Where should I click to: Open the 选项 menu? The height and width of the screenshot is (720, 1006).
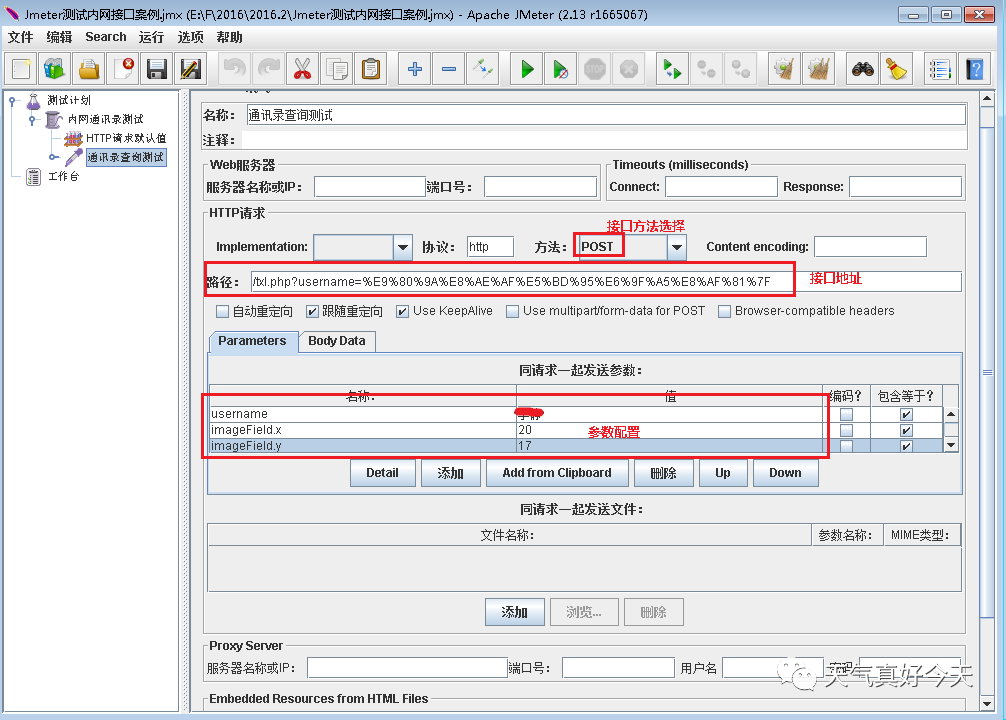pyautogui.click(x=191, y=37)
